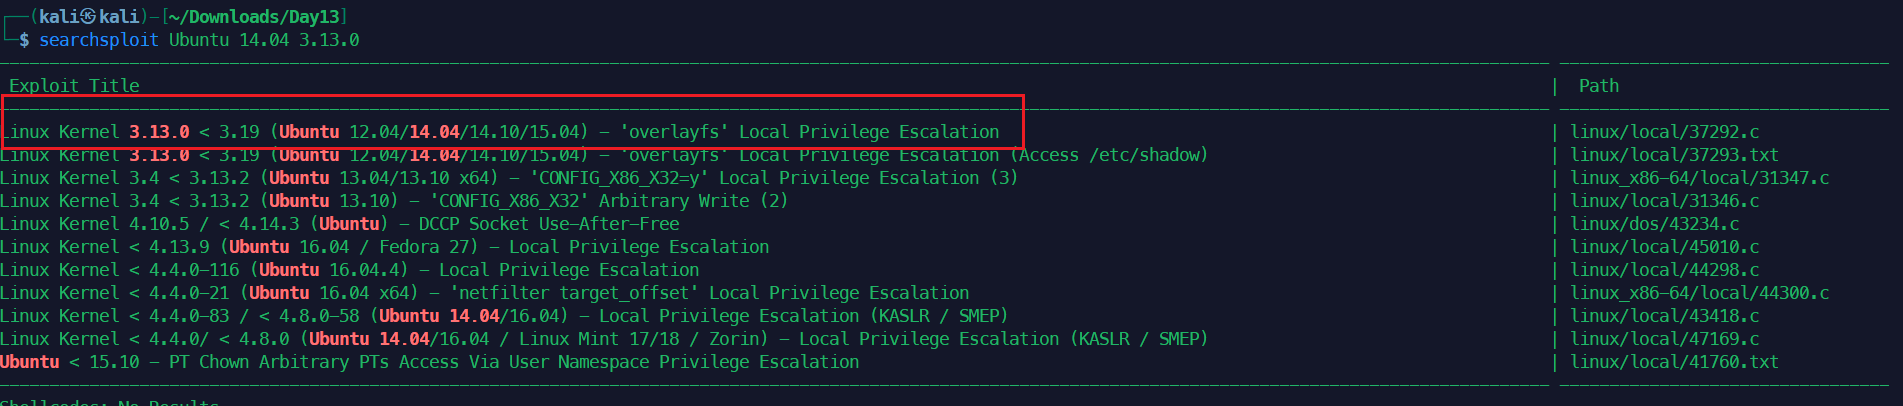Select the CONFIG_X86_X32=y Local Privilege Escalation line

point(509,178)
